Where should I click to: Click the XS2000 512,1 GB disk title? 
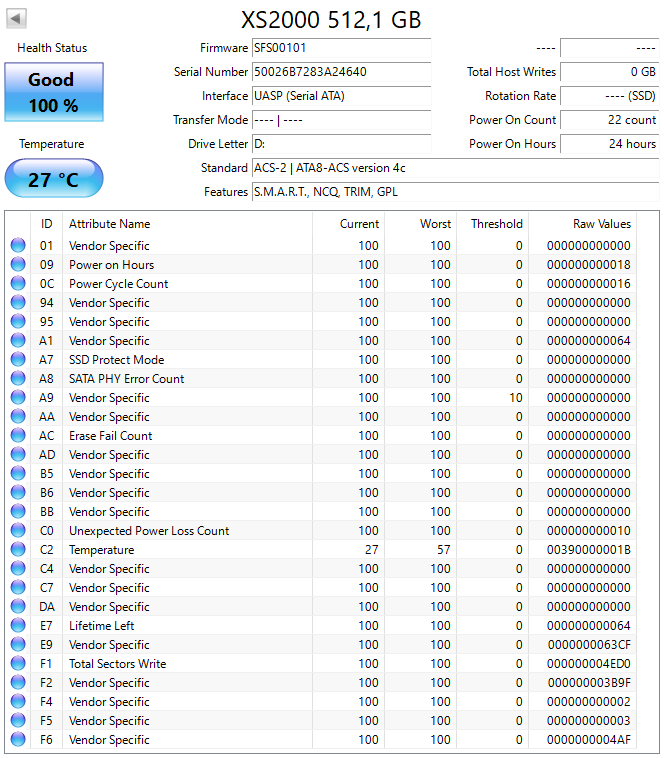click(x=332, y=20)
